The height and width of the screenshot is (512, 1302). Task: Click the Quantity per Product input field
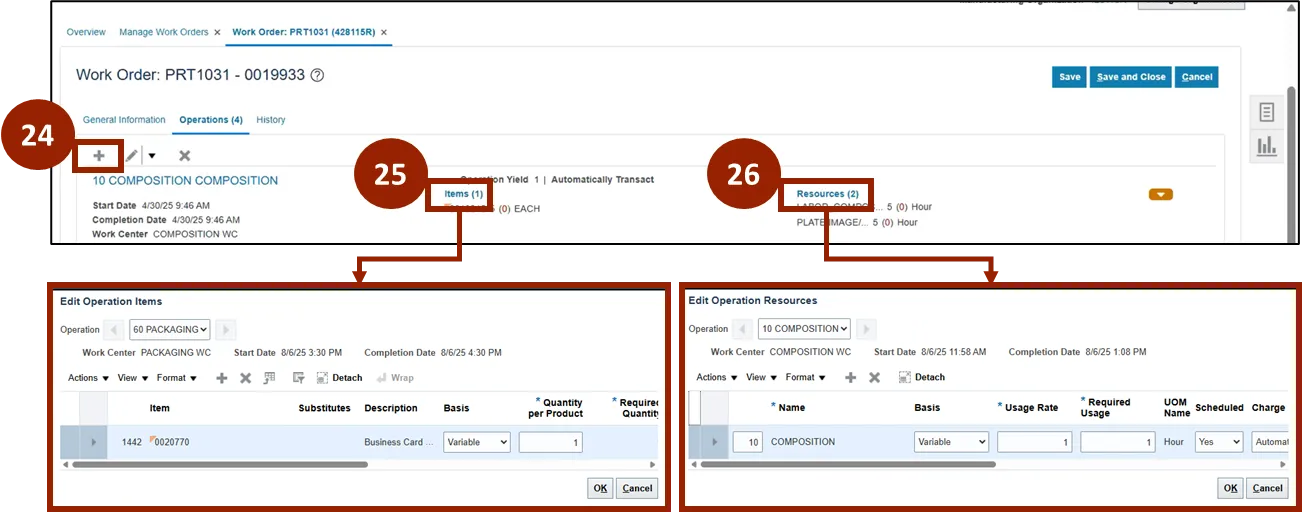(550, 442)
